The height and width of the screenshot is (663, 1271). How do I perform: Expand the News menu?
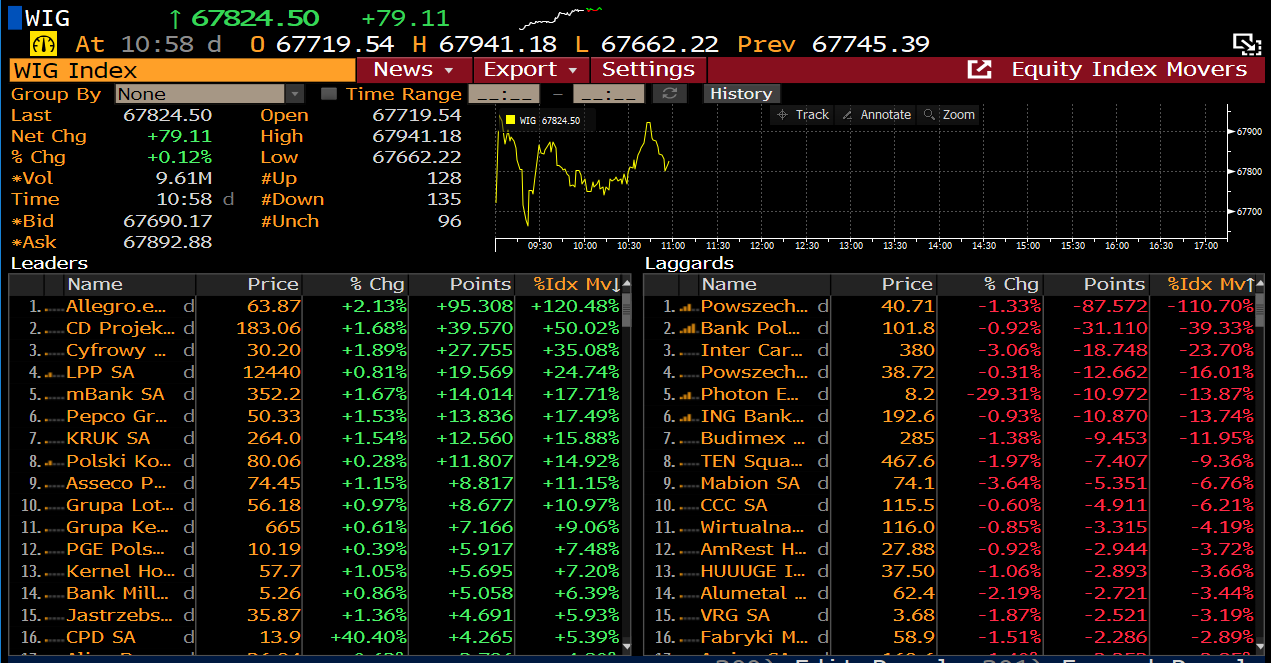[414, 70]
